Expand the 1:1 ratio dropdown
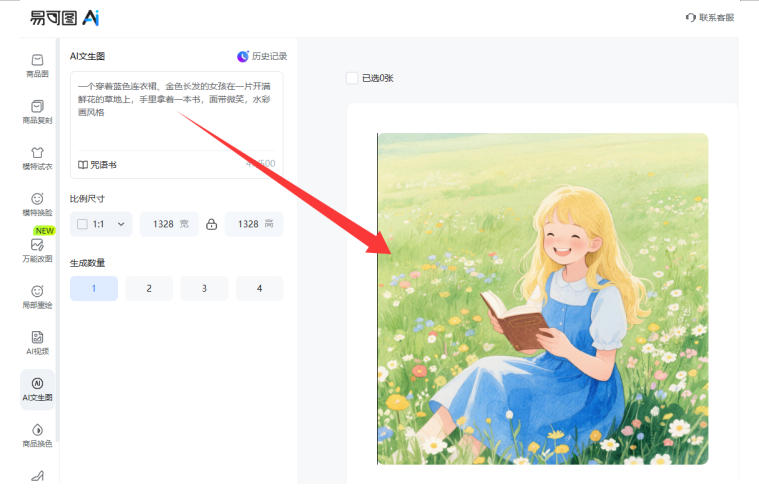The width and height of the screenshot is (759, 501). pos(101,224)
